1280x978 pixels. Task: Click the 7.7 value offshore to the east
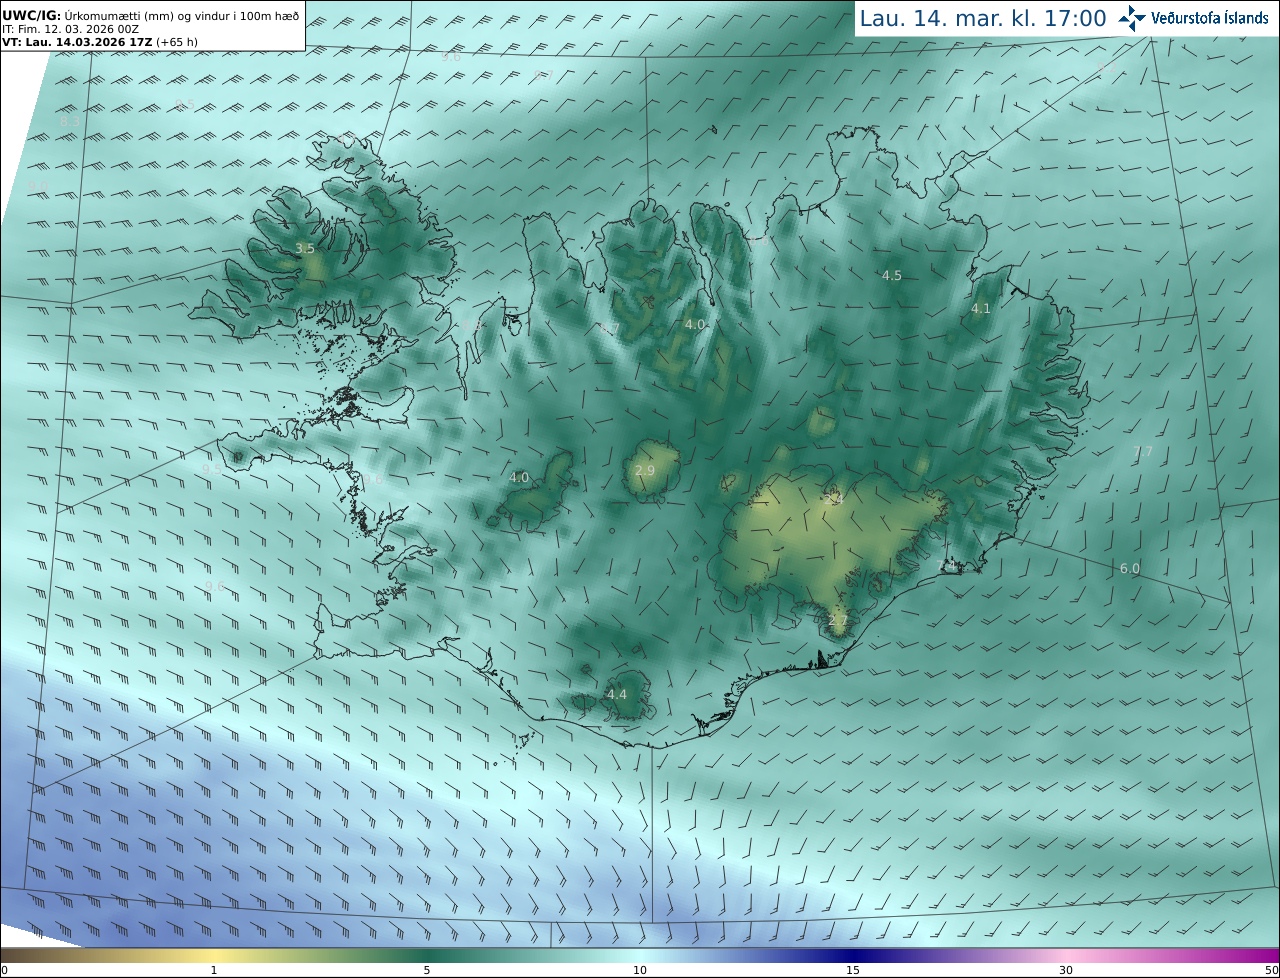coord(1143,452)
